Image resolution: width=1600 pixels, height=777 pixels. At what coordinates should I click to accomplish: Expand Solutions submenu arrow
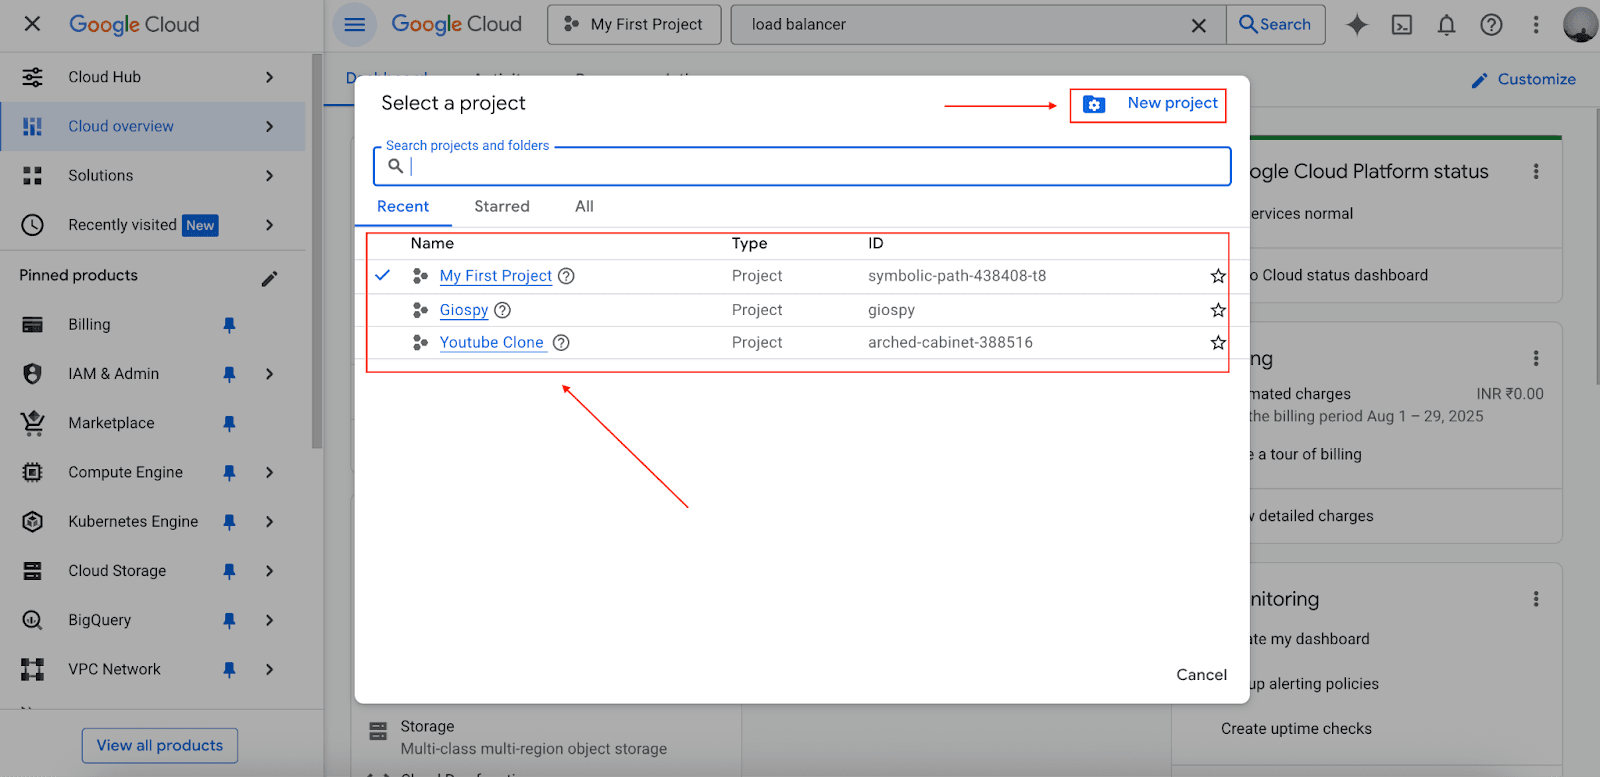point(269,176)
